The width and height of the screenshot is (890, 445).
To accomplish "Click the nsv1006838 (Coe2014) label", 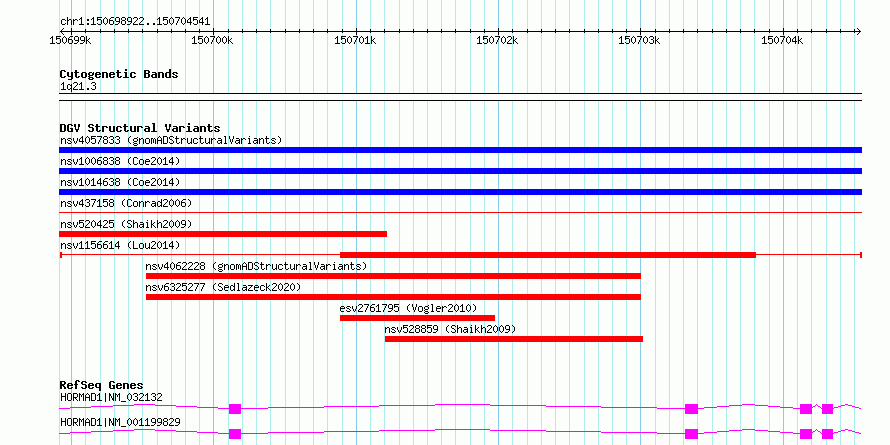I will [120, 161].
